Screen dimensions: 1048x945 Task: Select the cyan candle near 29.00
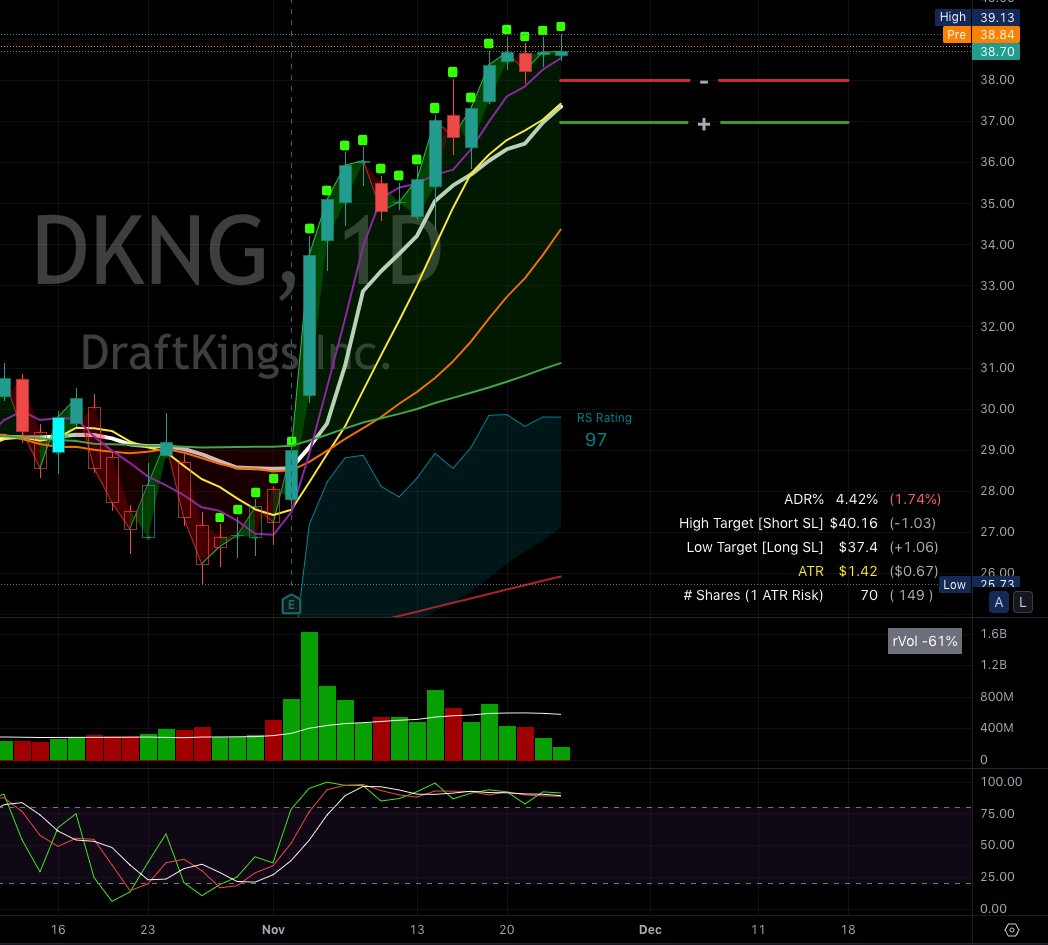click(58, 434)
